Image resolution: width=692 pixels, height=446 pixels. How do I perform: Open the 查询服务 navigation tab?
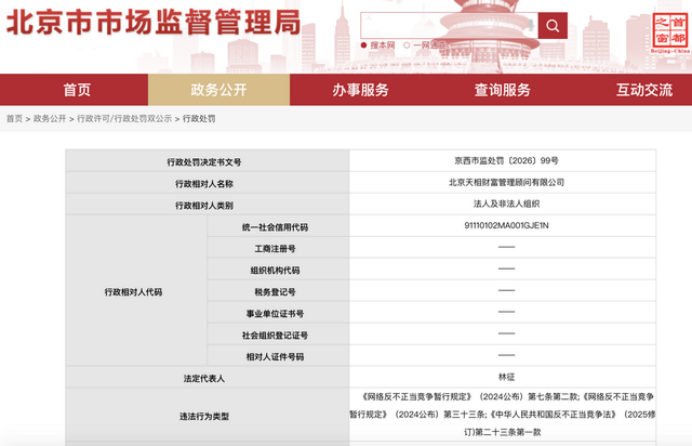click(x=502, y=90)
